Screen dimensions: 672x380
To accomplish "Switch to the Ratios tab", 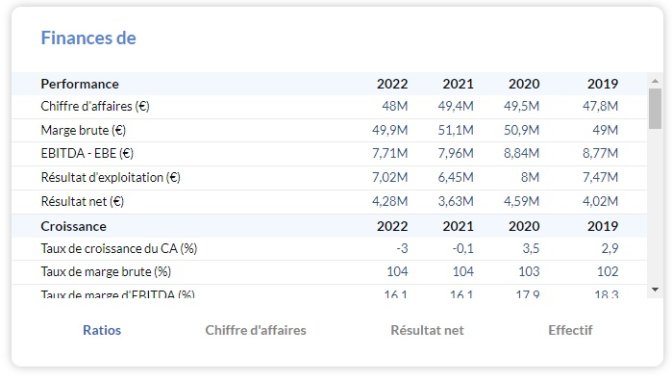I will [x=102, y=330].
